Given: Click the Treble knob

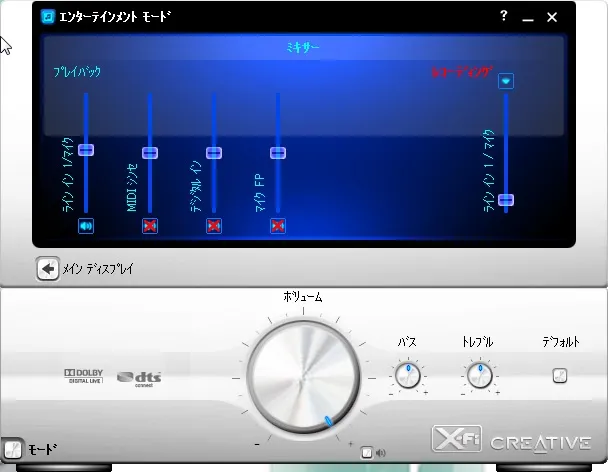Looking at the screenshot, I should pos(478,376).
